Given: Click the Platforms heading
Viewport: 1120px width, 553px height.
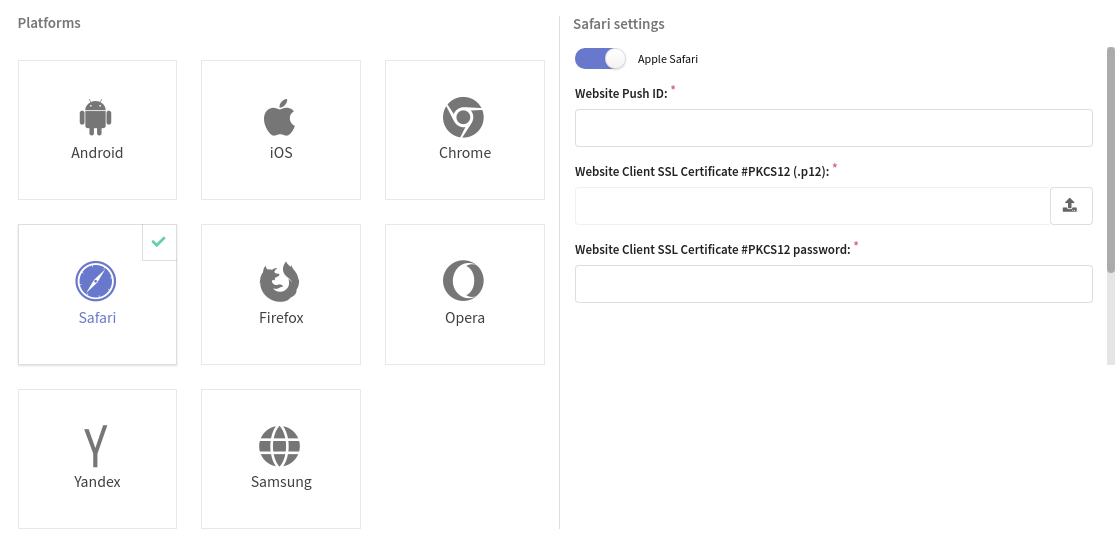Looking at the screenshot, I should pyautogui.click(x=49, y=23).
